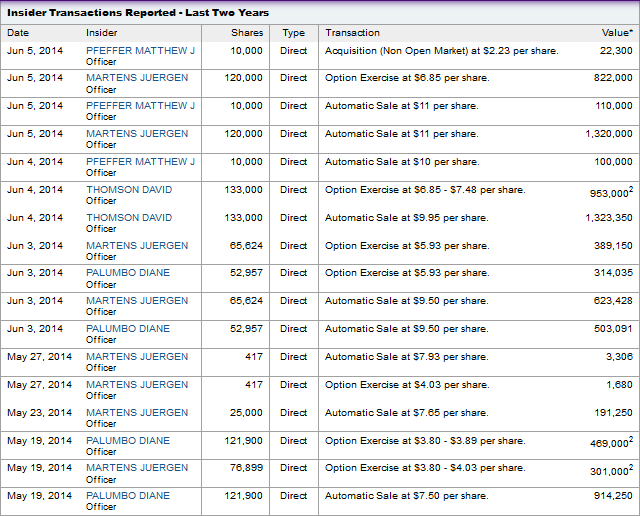
Task: Open PFEFFER MATTHEW J link in the 110,000 sale row
Action: pyautogui.click(x=140, y=106)
